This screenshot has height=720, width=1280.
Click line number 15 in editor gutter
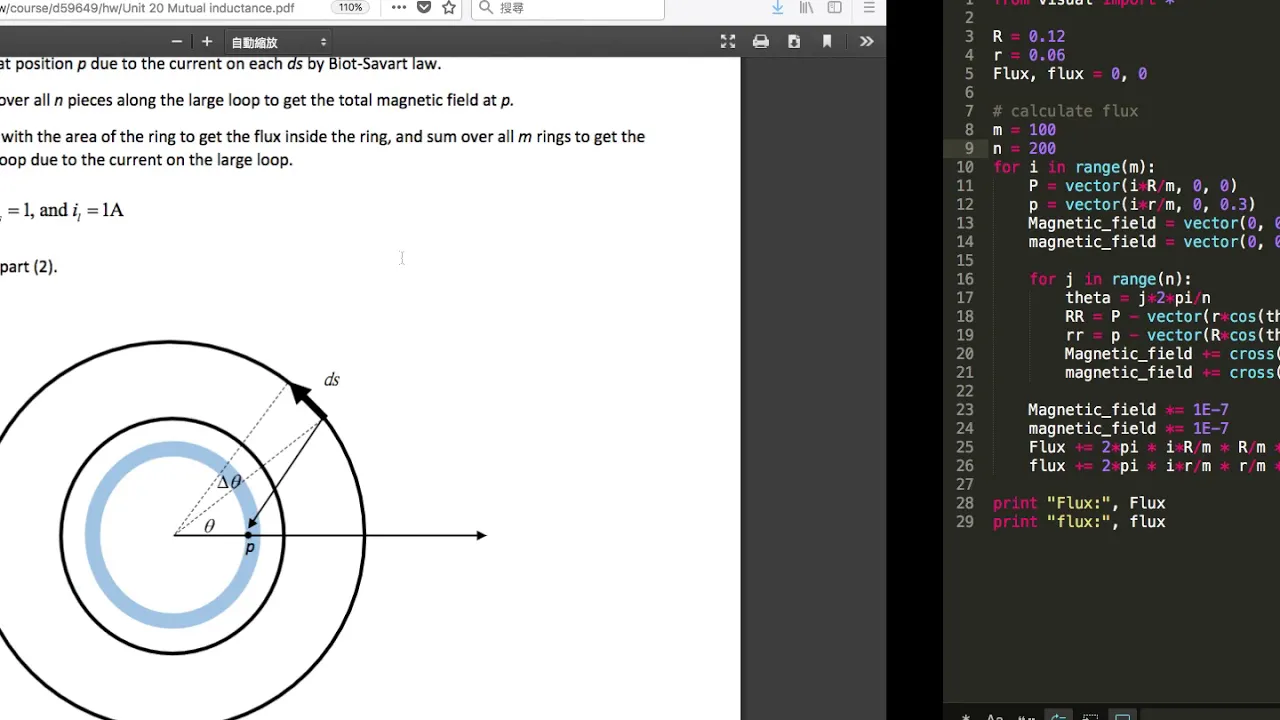click(x=964, y=260)
